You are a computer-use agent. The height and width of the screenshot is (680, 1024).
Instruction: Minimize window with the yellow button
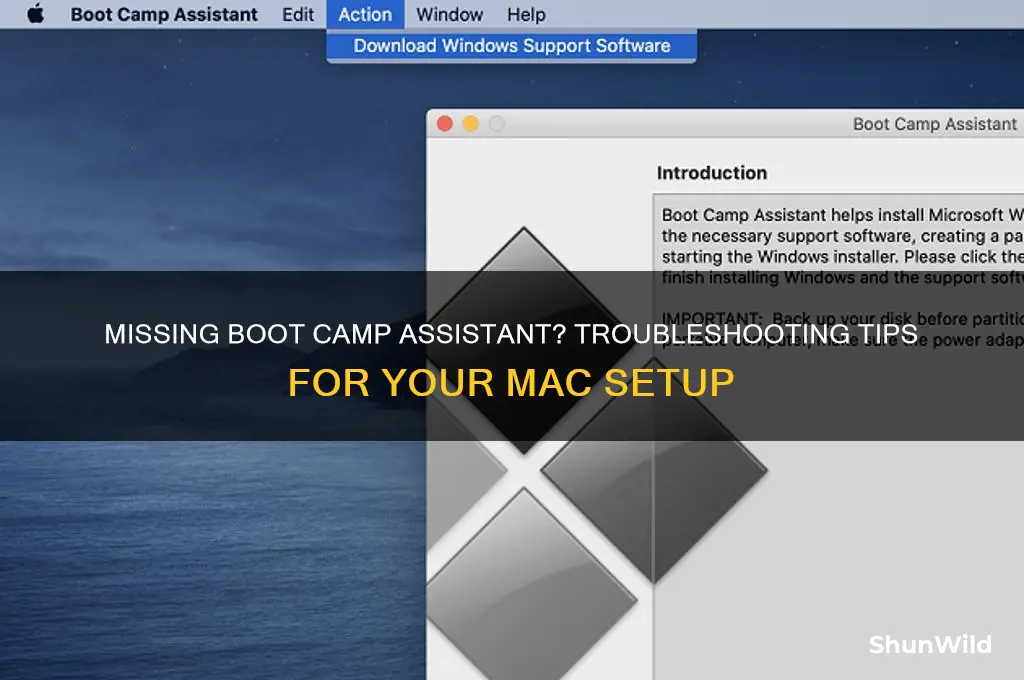471,123
